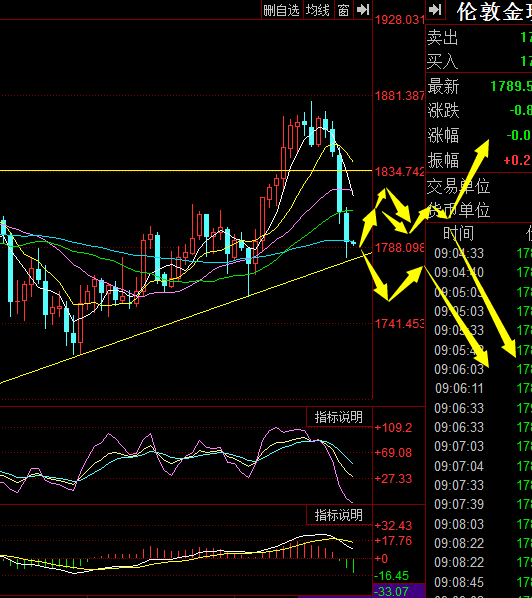Click the purple -33.07 value box
Viewport: 532px width, 598px height.
(399, 591)
